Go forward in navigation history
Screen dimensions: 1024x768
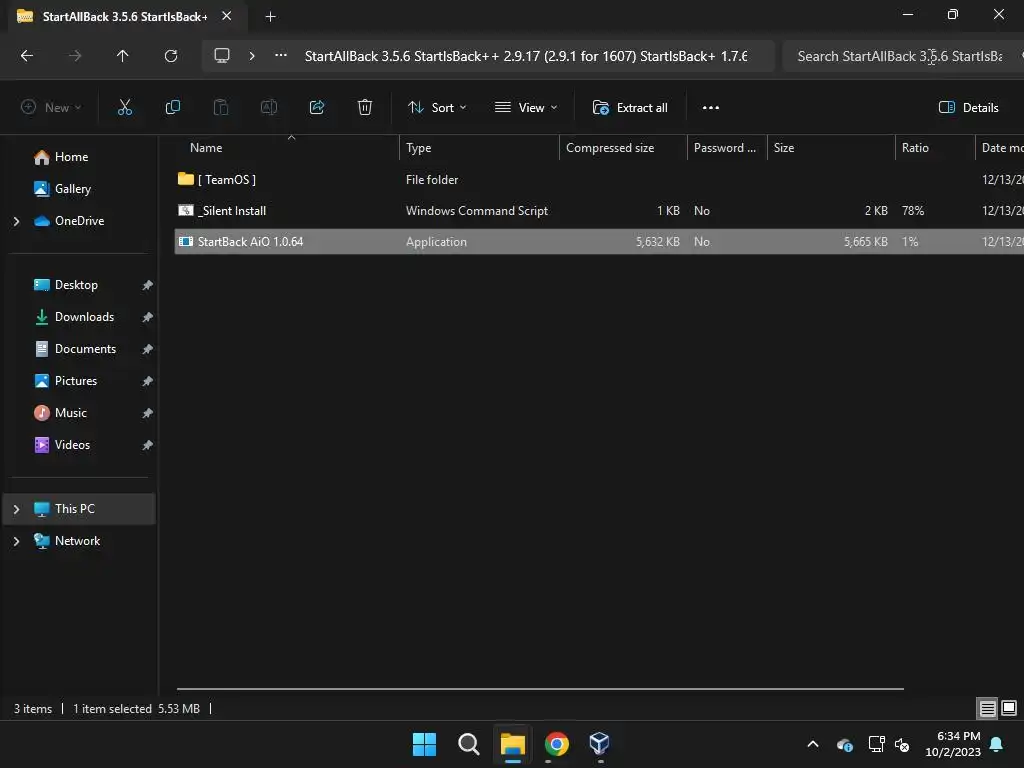tap(75, 56)
